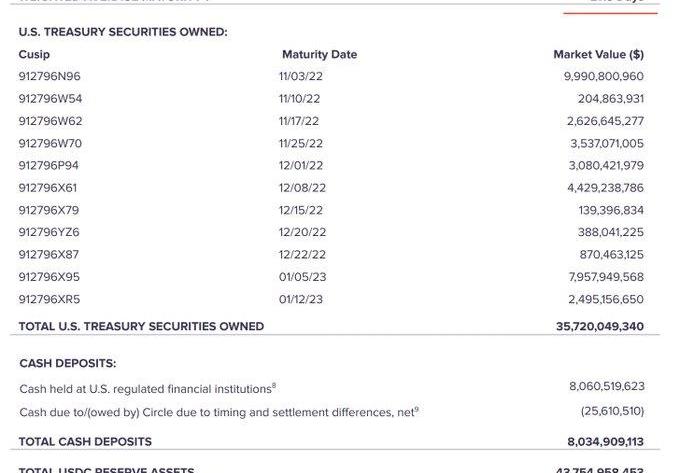This screenshot has width=680, height=473.
Task: Click the 12/08/22 maturity date
Action: (302, 187)
